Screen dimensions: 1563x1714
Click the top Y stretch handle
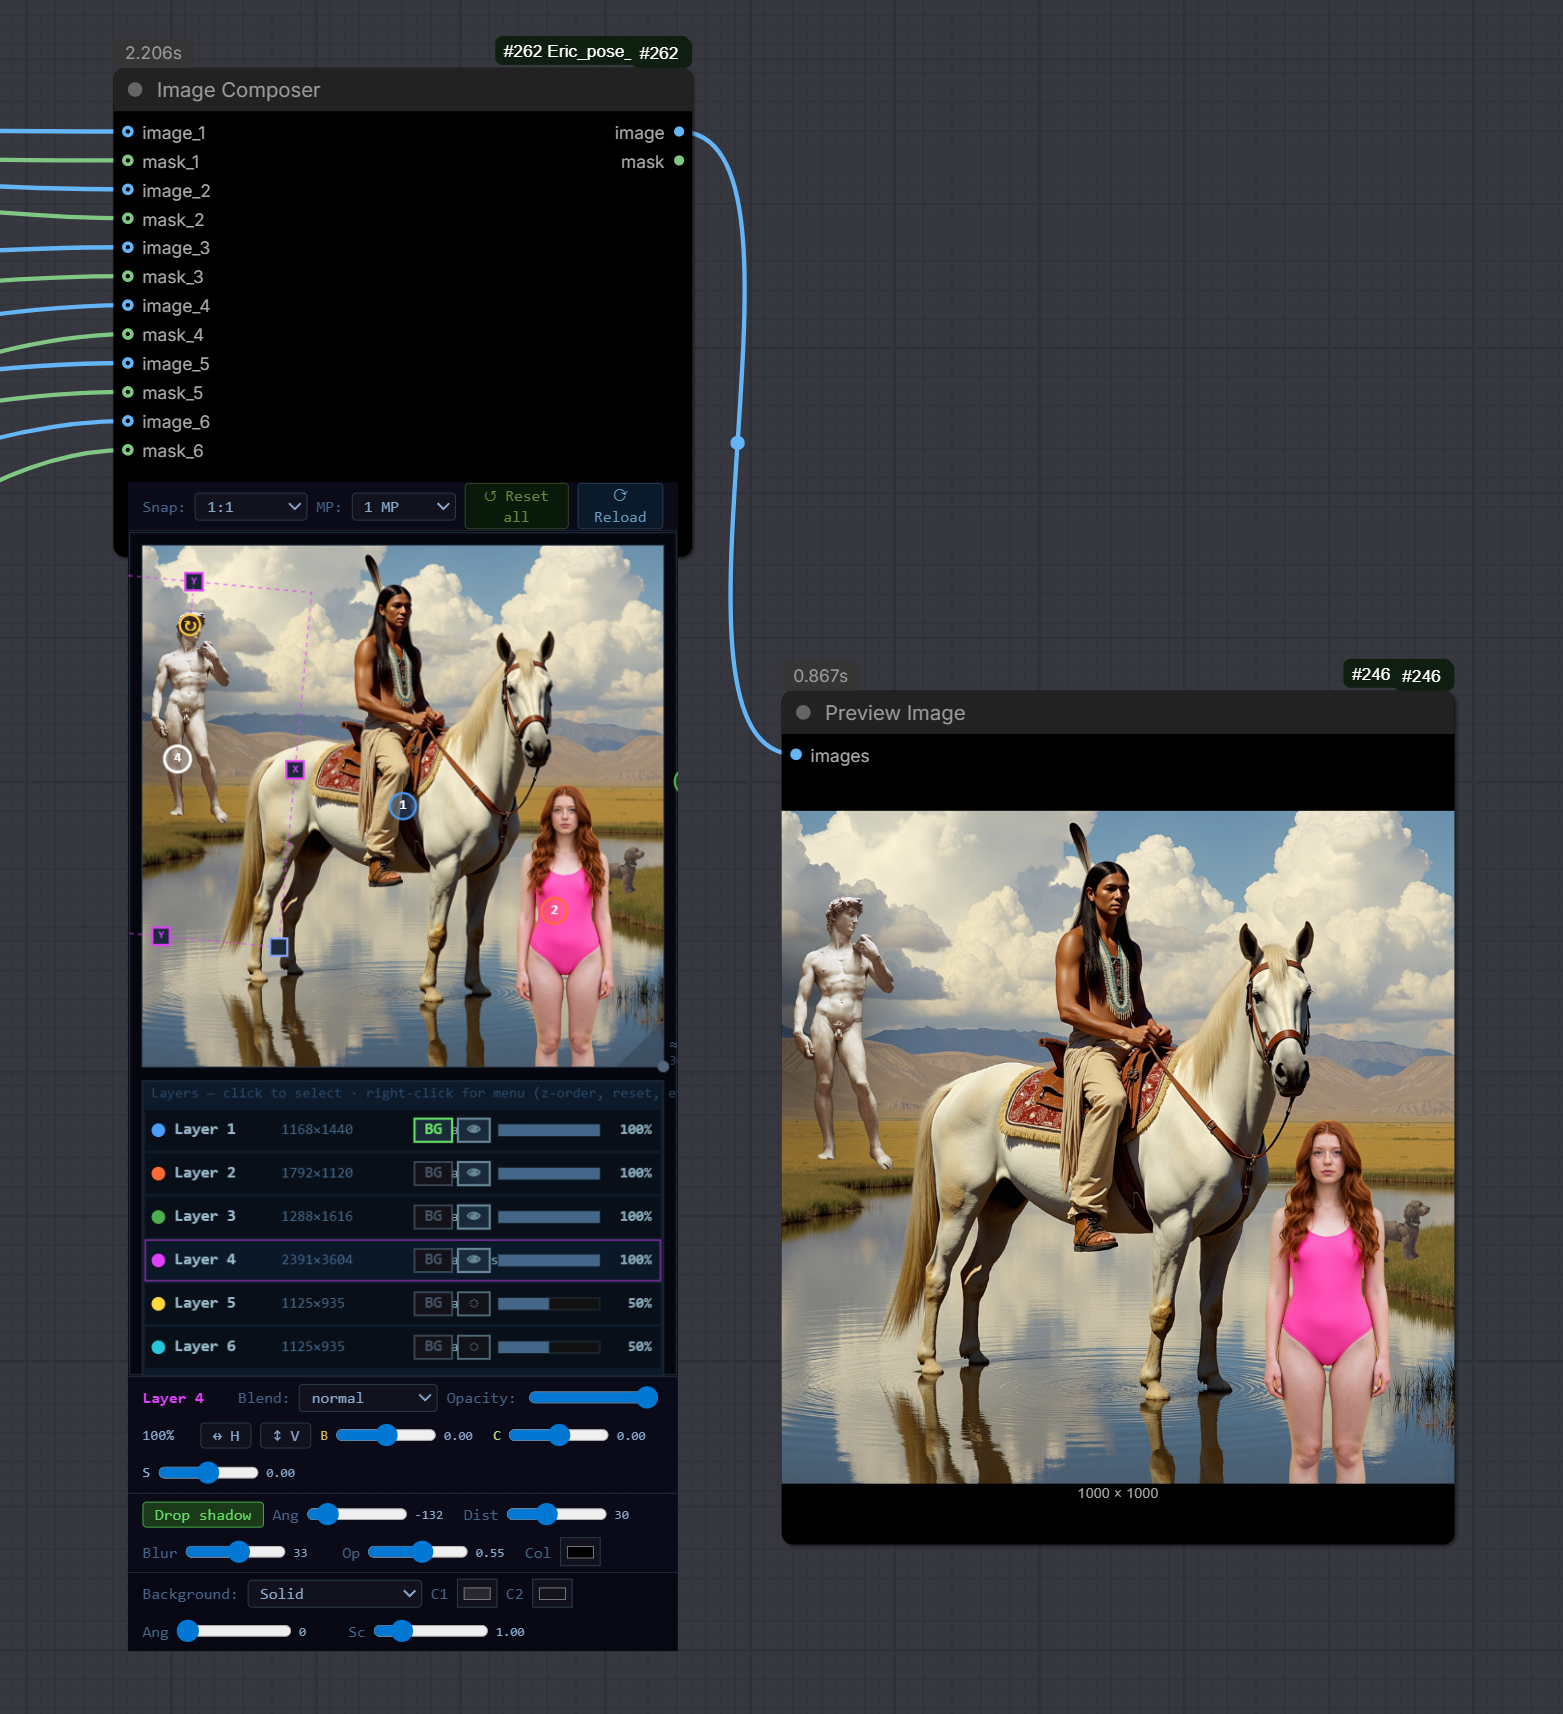click(194, 581)
